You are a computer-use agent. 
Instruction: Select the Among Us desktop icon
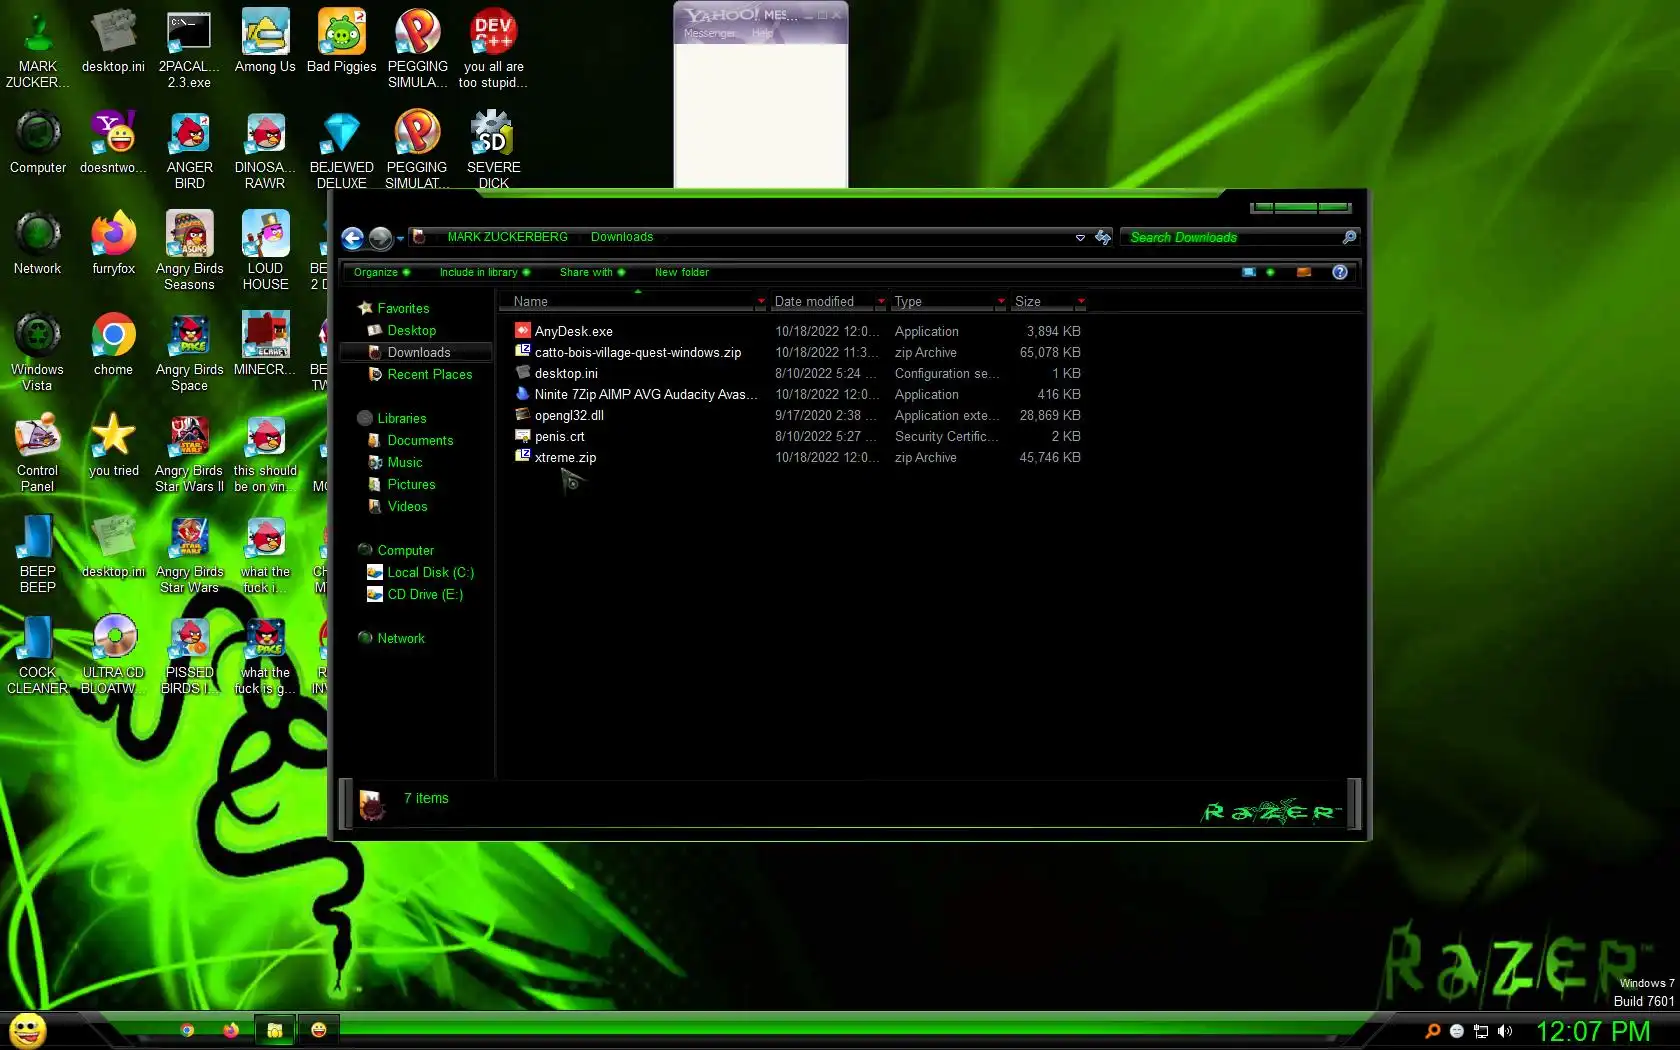265,42
